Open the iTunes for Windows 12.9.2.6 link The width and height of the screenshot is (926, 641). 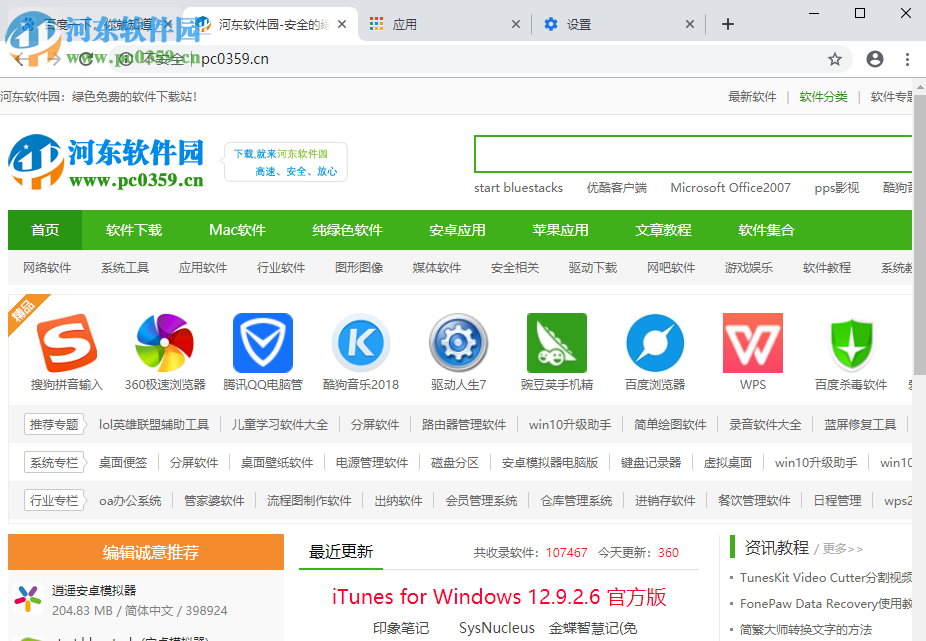point(499,597)
